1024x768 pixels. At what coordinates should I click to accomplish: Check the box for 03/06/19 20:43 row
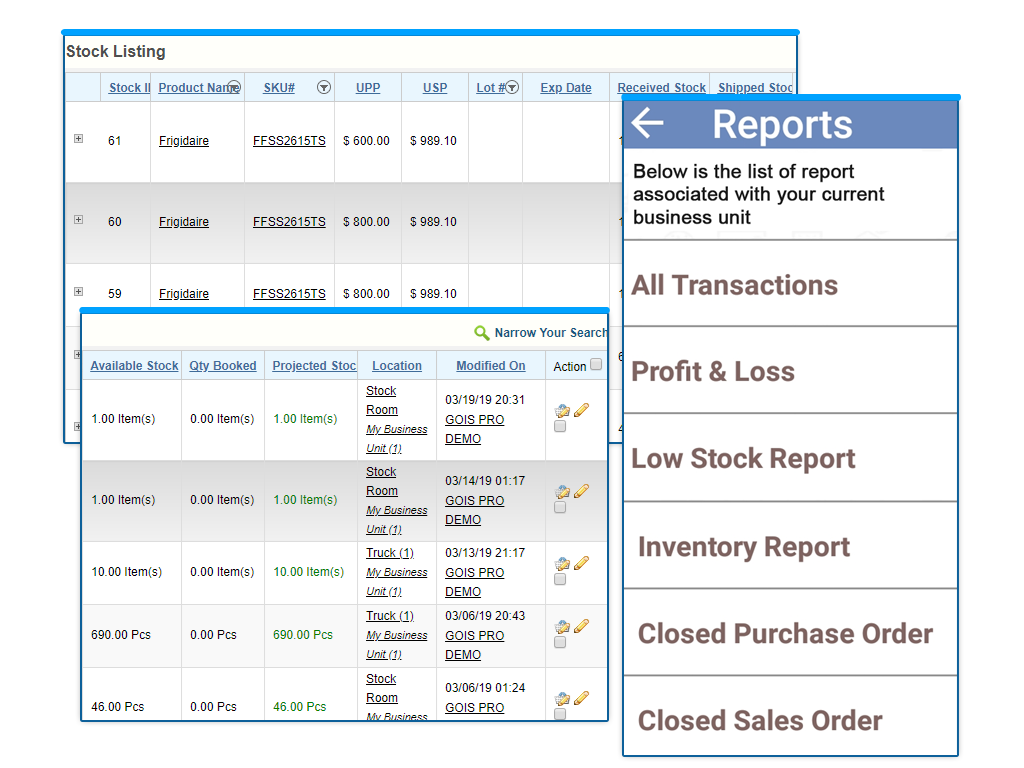560,643
